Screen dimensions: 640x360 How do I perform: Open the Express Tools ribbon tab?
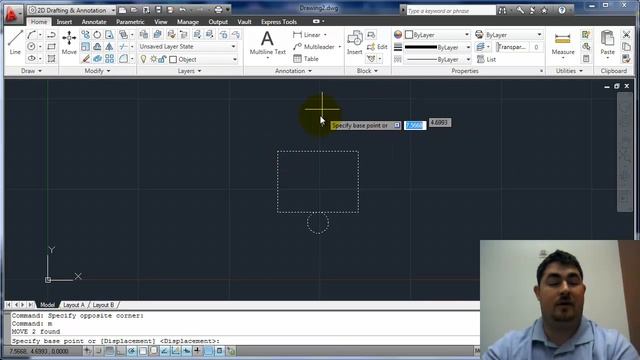pos(279,22)
